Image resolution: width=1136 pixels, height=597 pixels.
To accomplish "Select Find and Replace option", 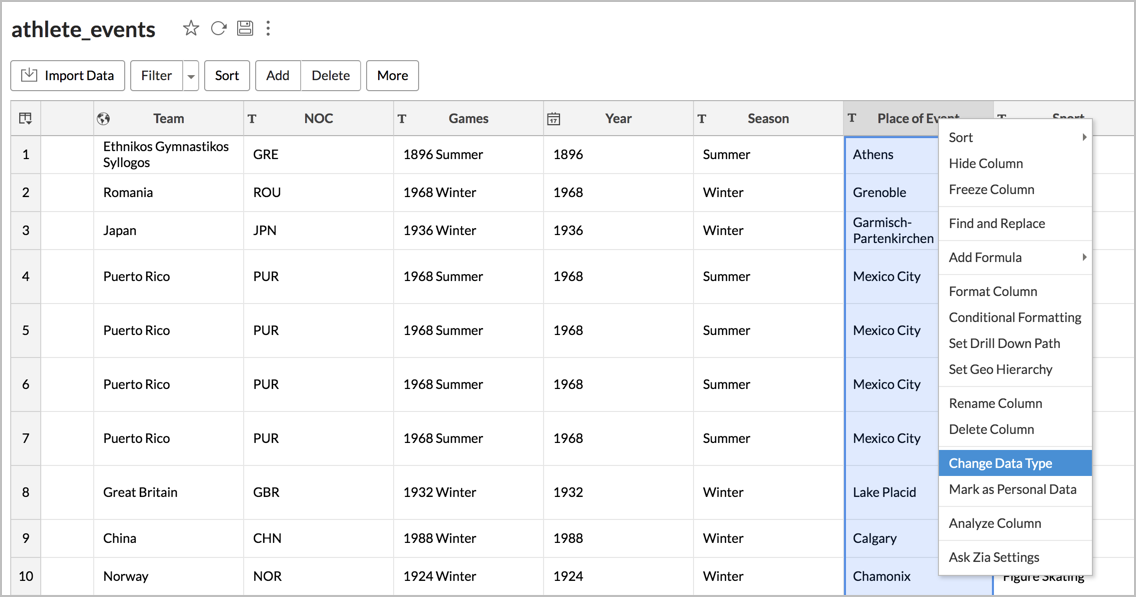I will (x=1015, y=224).
